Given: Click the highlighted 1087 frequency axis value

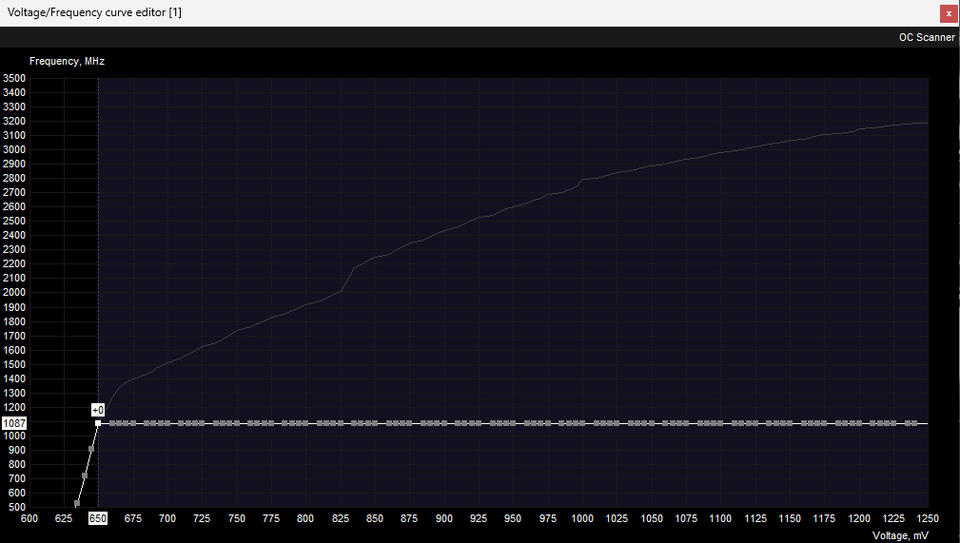Looking at the screenshot, I should pyautogui.click(x=15, y=423).
